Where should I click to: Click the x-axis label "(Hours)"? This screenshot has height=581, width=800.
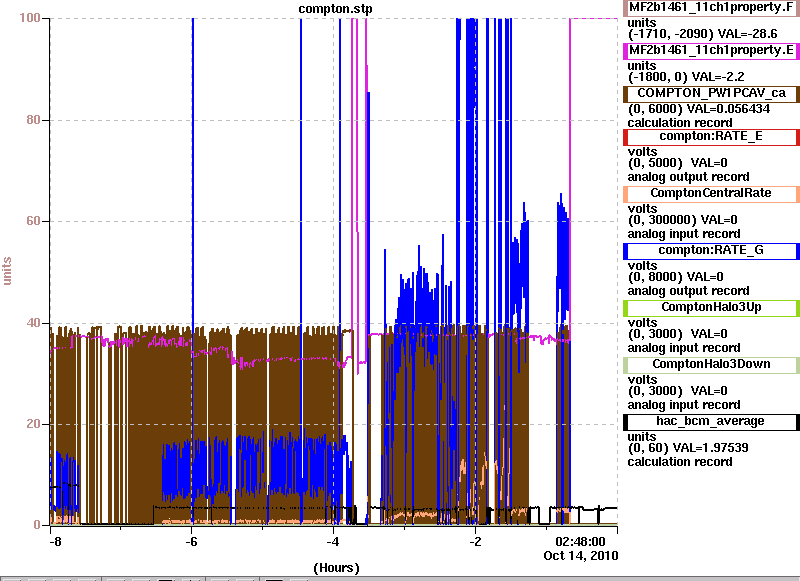[336, 568]
